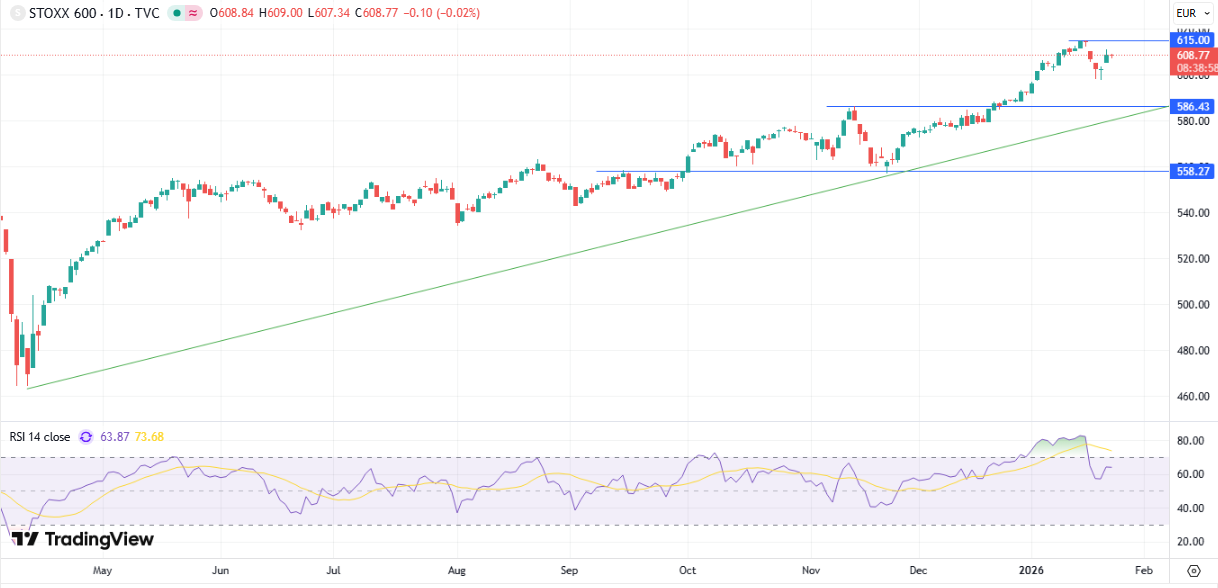Click the green market status dot

(x=176, y=13)
